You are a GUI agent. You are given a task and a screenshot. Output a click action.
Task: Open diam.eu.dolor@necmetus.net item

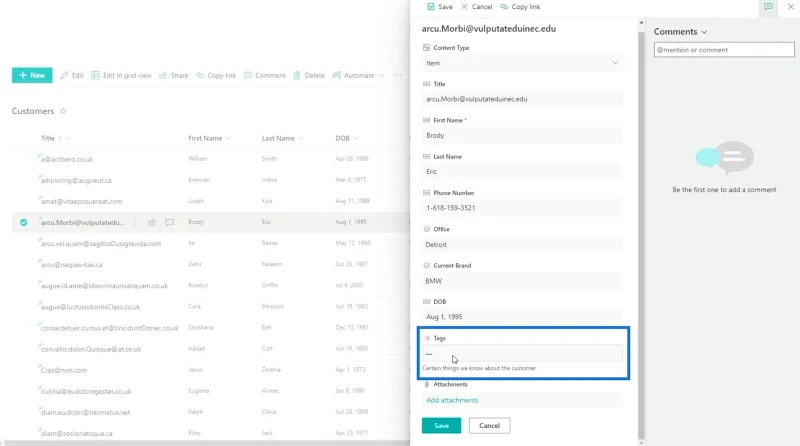click(85, 412)
